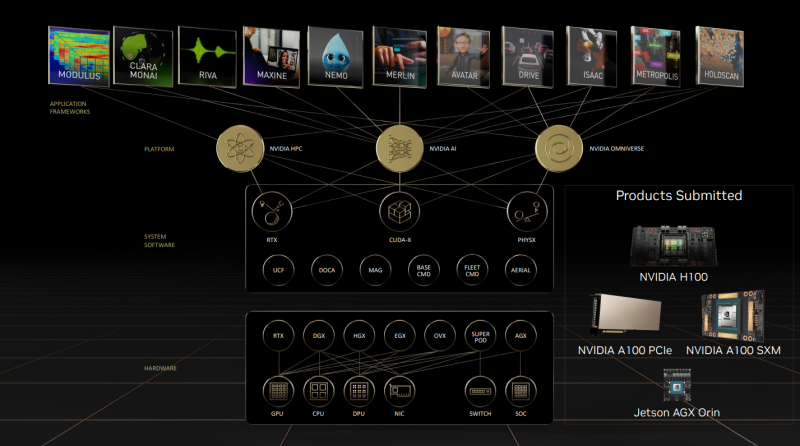Click the Metropolis framework tile
The width and height of the screenshot is (800, 446).
[656, 56]
